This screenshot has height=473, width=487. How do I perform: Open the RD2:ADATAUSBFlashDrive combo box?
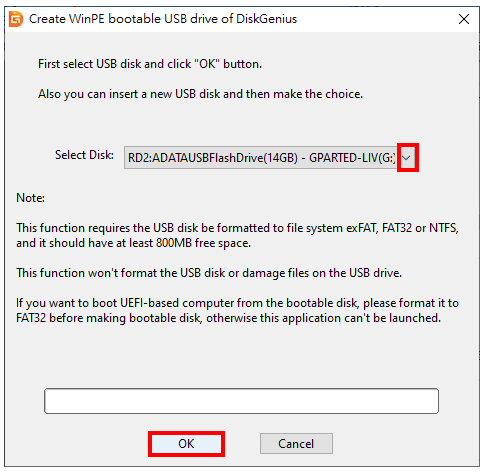pyautogui.click(x=270, y=158)
